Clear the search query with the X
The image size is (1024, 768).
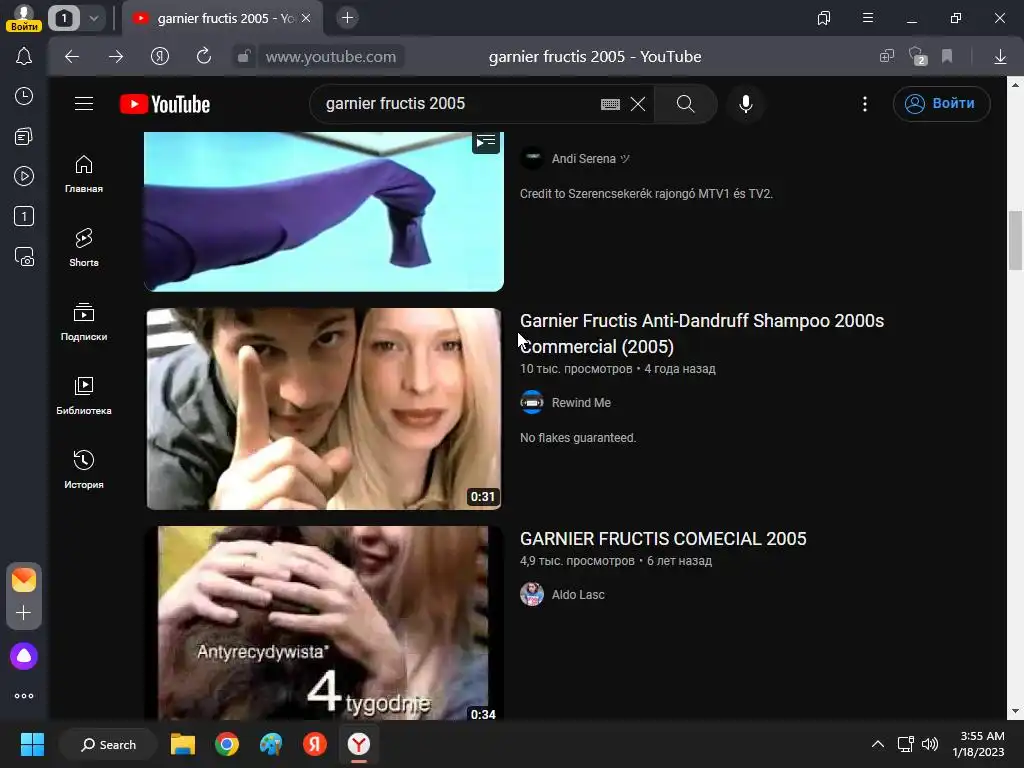638,104
